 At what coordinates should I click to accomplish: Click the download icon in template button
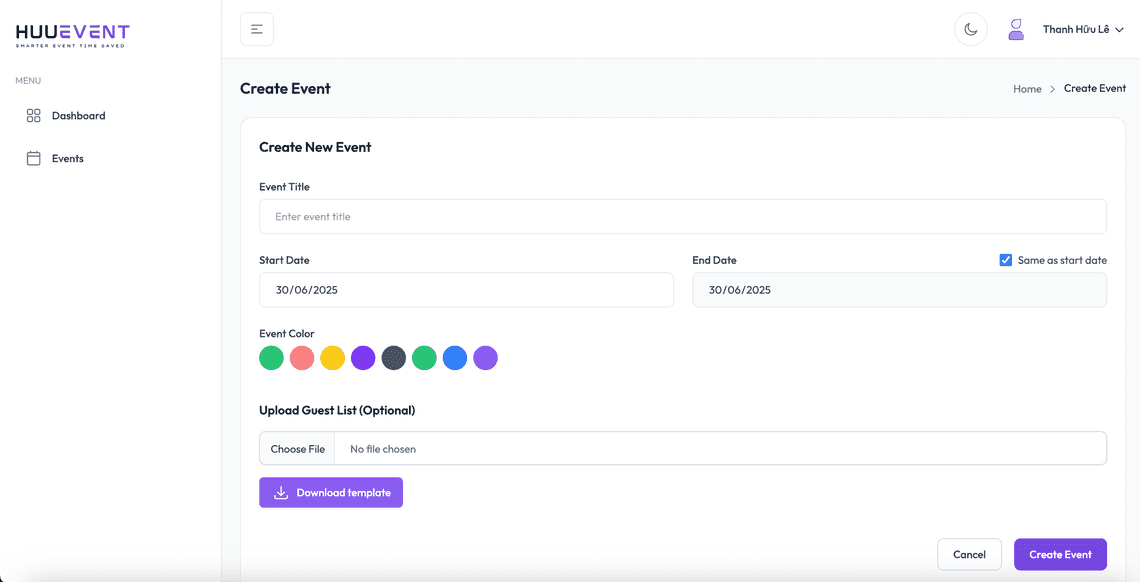coord(281,493)
